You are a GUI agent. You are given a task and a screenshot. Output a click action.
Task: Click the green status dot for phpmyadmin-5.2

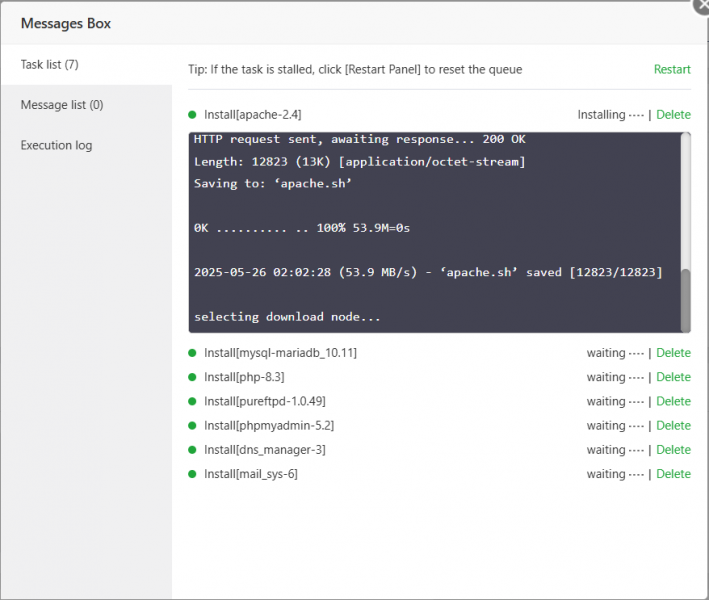(x=192, y=425)
